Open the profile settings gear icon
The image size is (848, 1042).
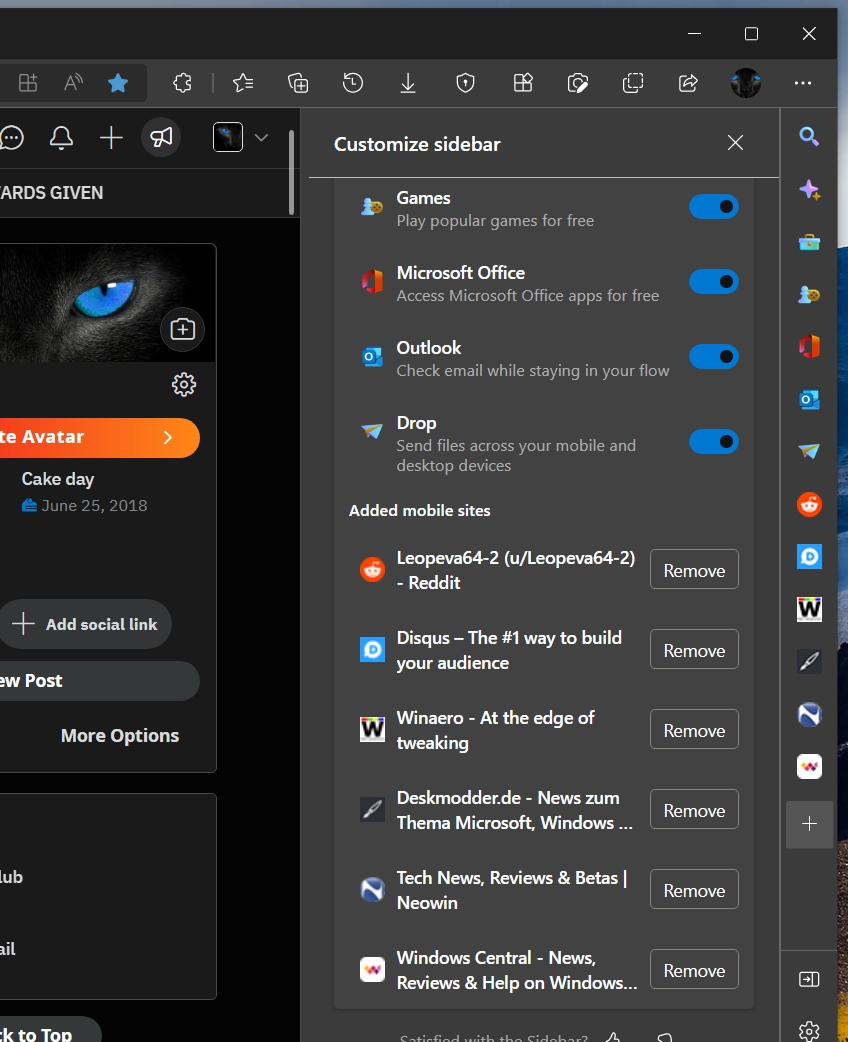point(184,384)
